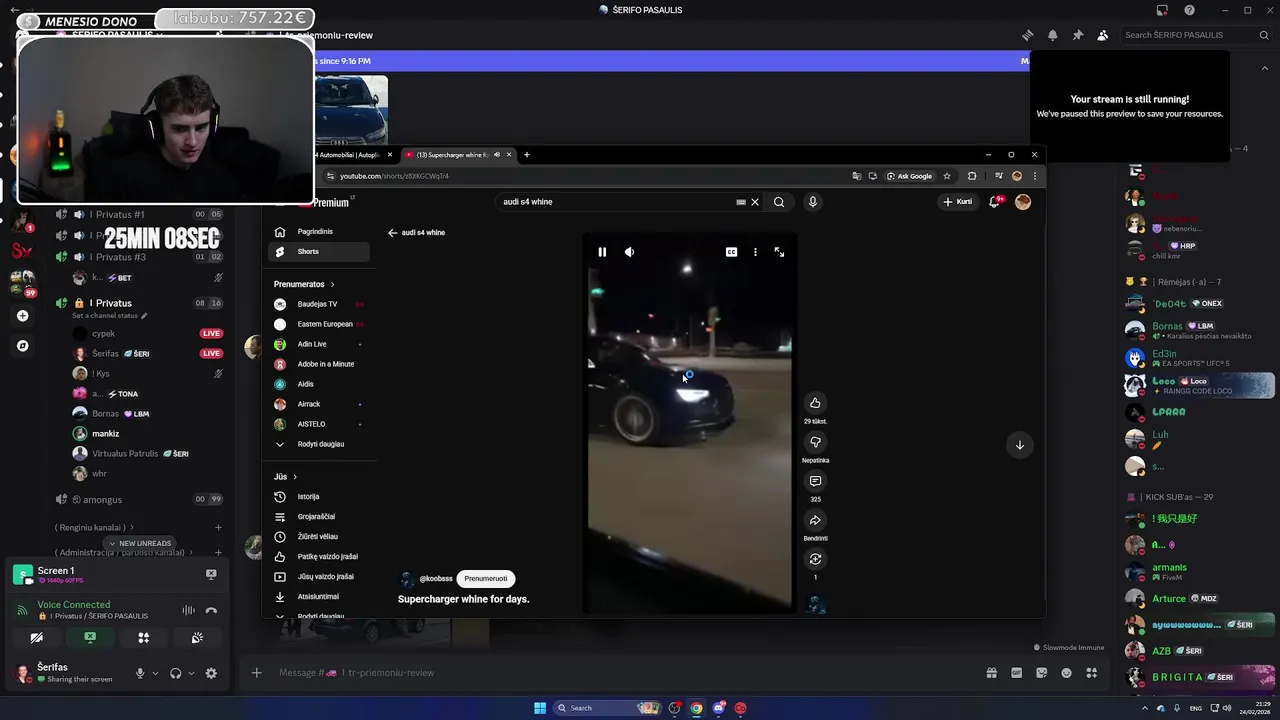Image resolution: width=1280 pixels, height=720 pixels.
Task: Deafen with Discord headphones button
Action: click(x=176, y=673)
